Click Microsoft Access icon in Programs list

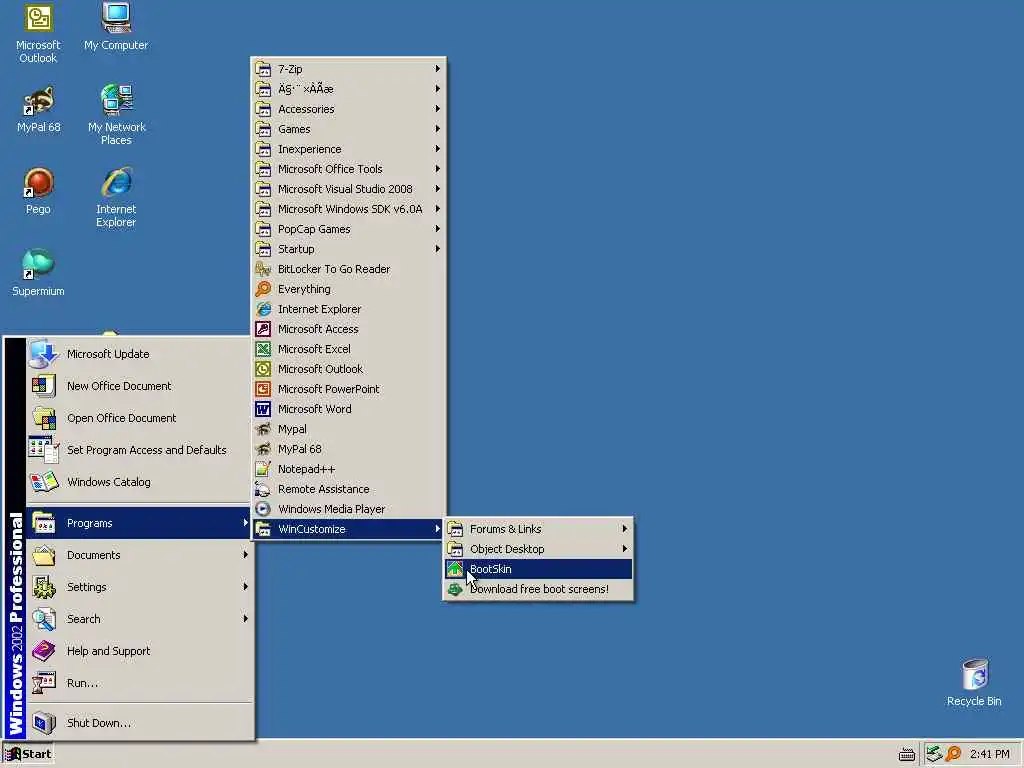coord(263,329)
